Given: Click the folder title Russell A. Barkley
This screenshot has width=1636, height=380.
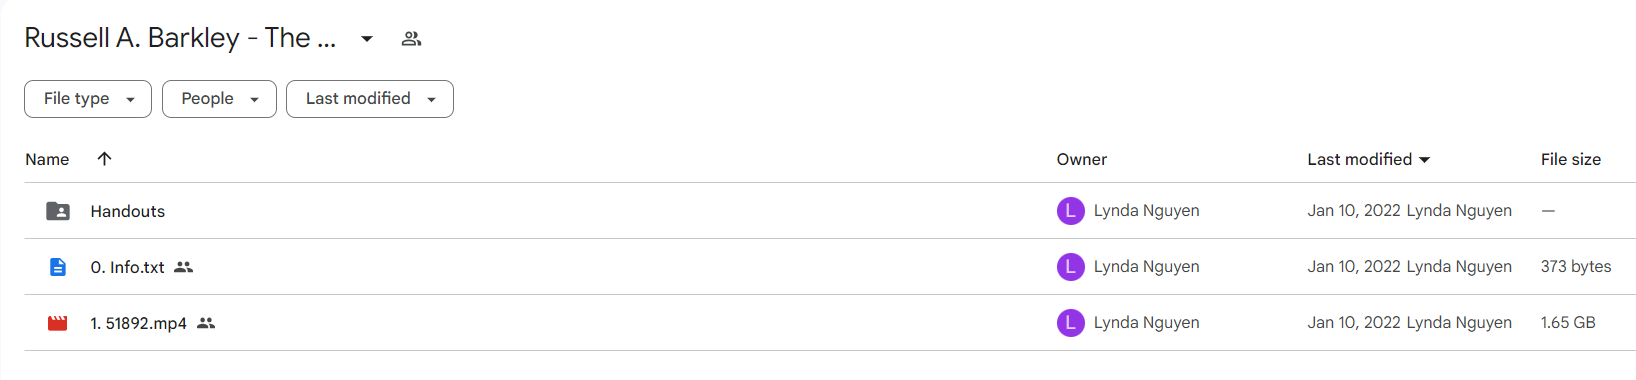Looking at the screenshot, I should click(180, 38).
